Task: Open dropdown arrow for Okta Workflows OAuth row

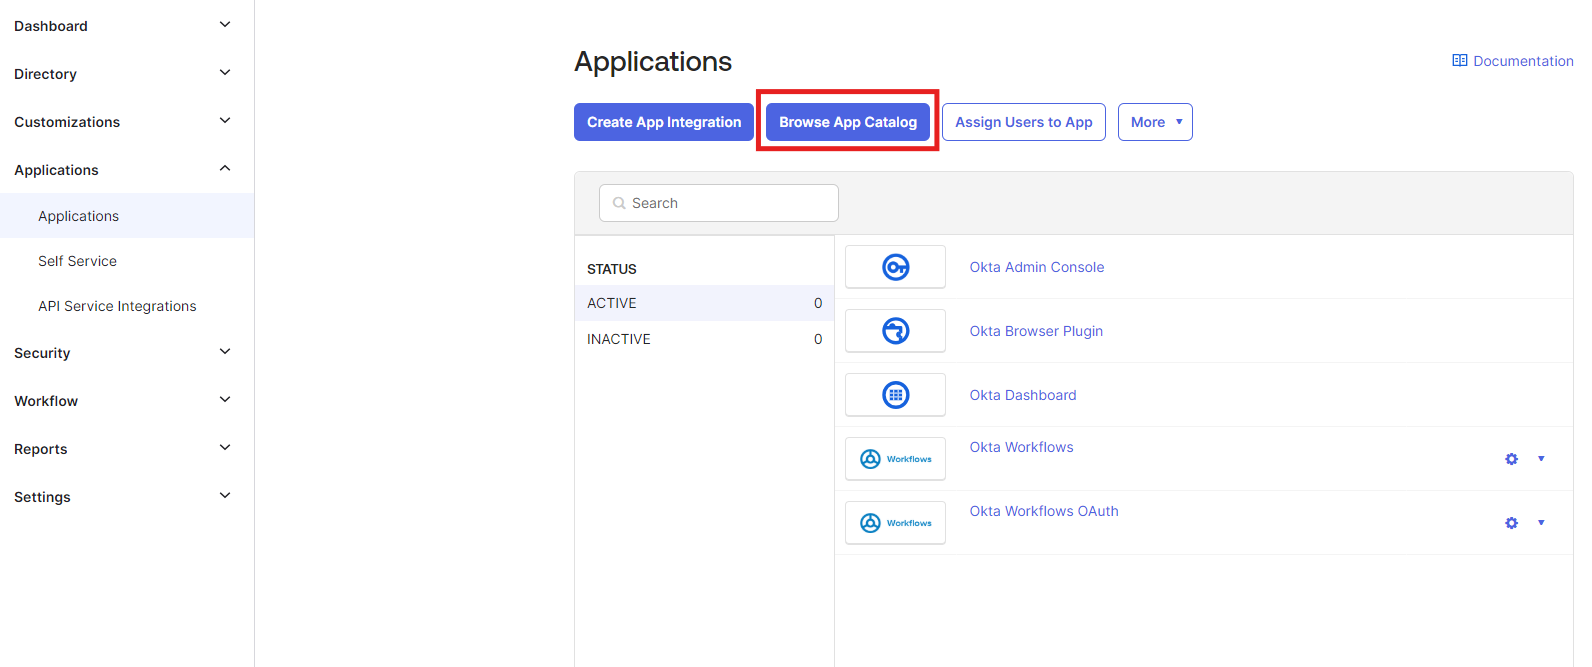Action: pos(1541,523)
